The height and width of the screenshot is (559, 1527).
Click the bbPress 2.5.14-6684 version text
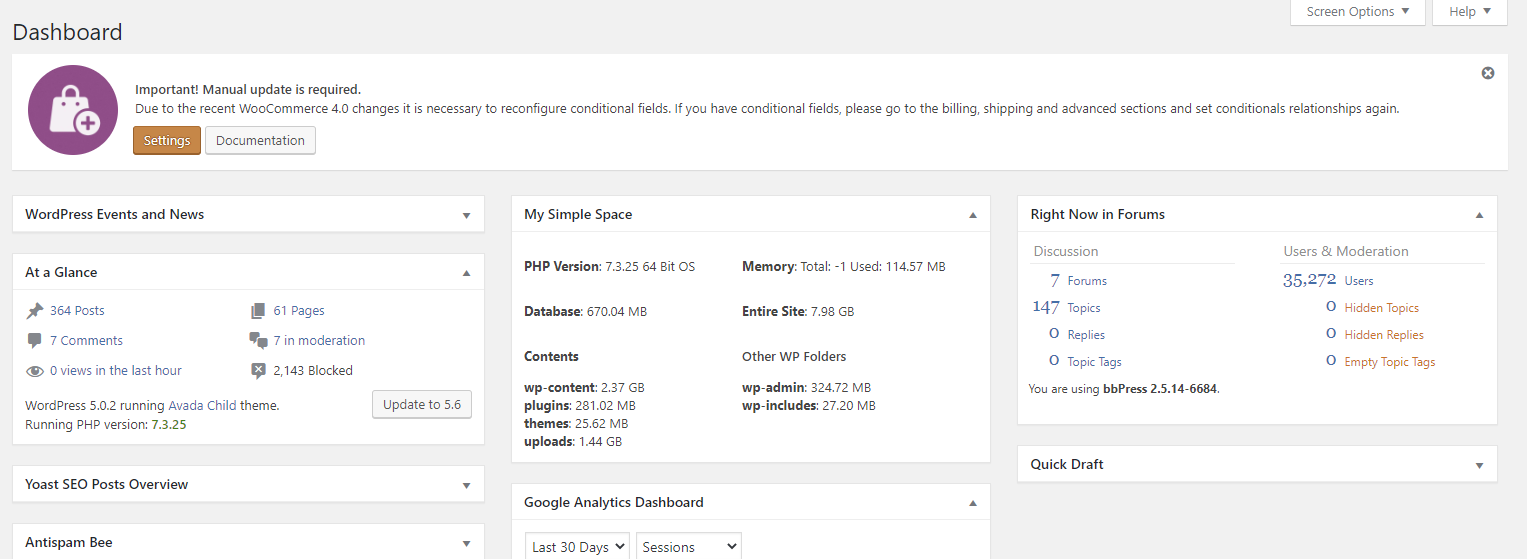1161,389
